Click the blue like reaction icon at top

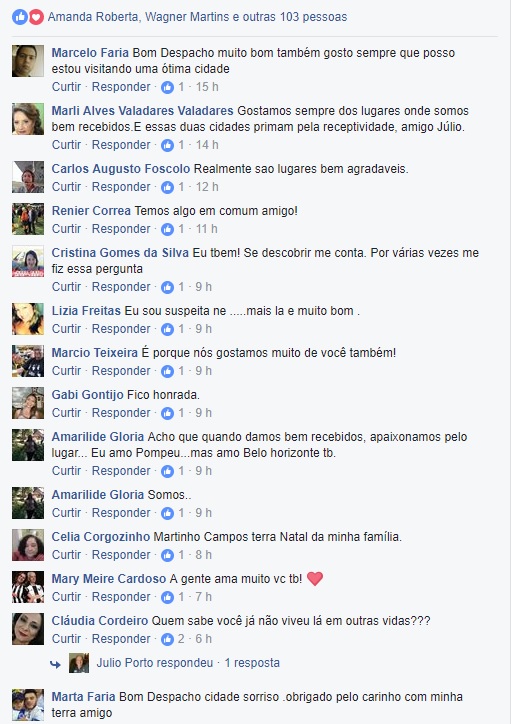[20, 17]
